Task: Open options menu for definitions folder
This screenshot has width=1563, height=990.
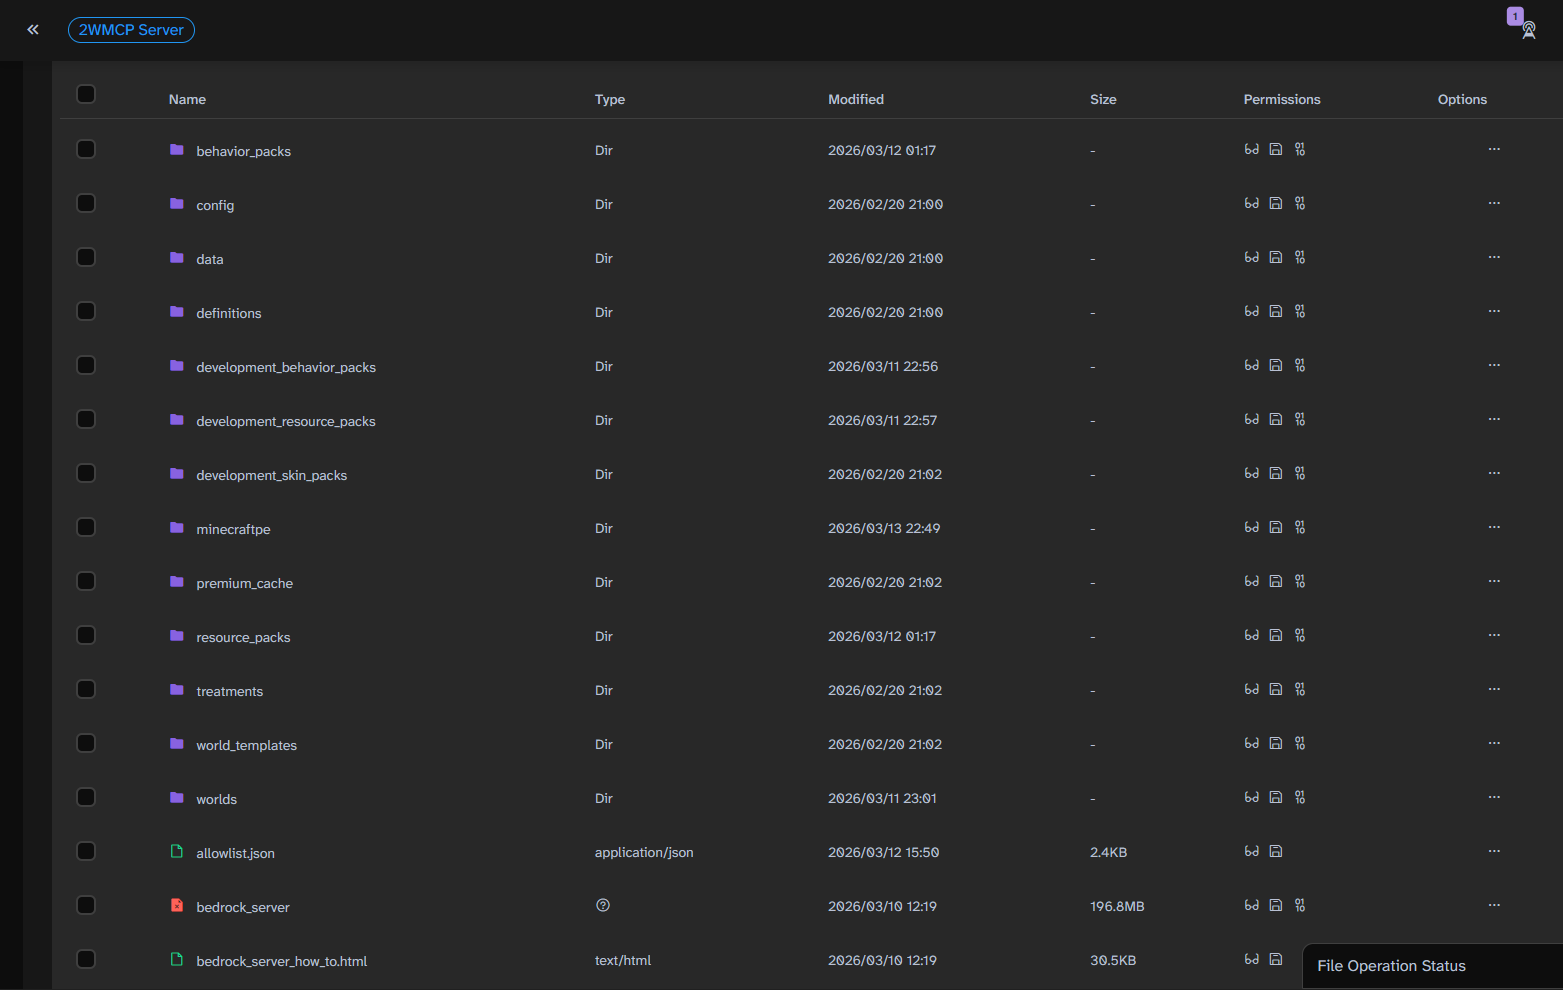Action: [1494, 311]
